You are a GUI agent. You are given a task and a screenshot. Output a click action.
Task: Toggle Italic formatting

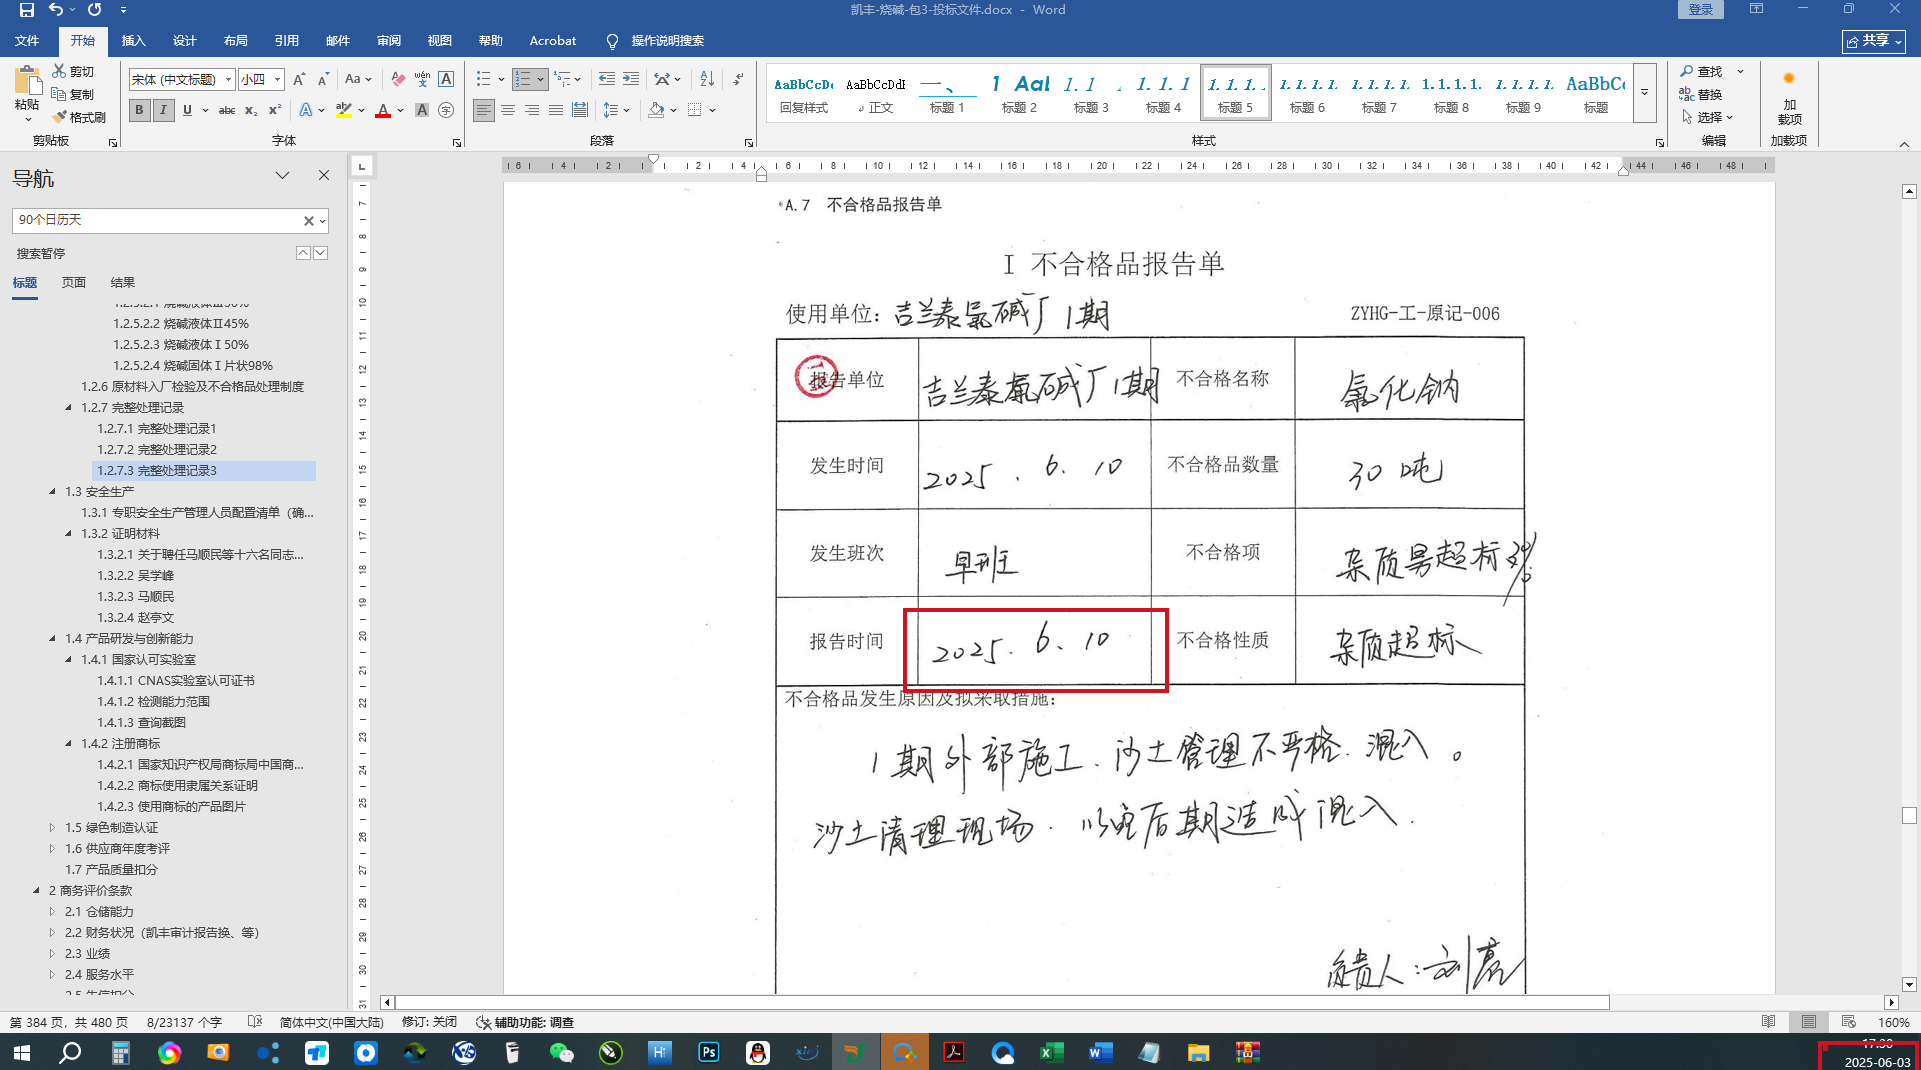pos(163,110)
